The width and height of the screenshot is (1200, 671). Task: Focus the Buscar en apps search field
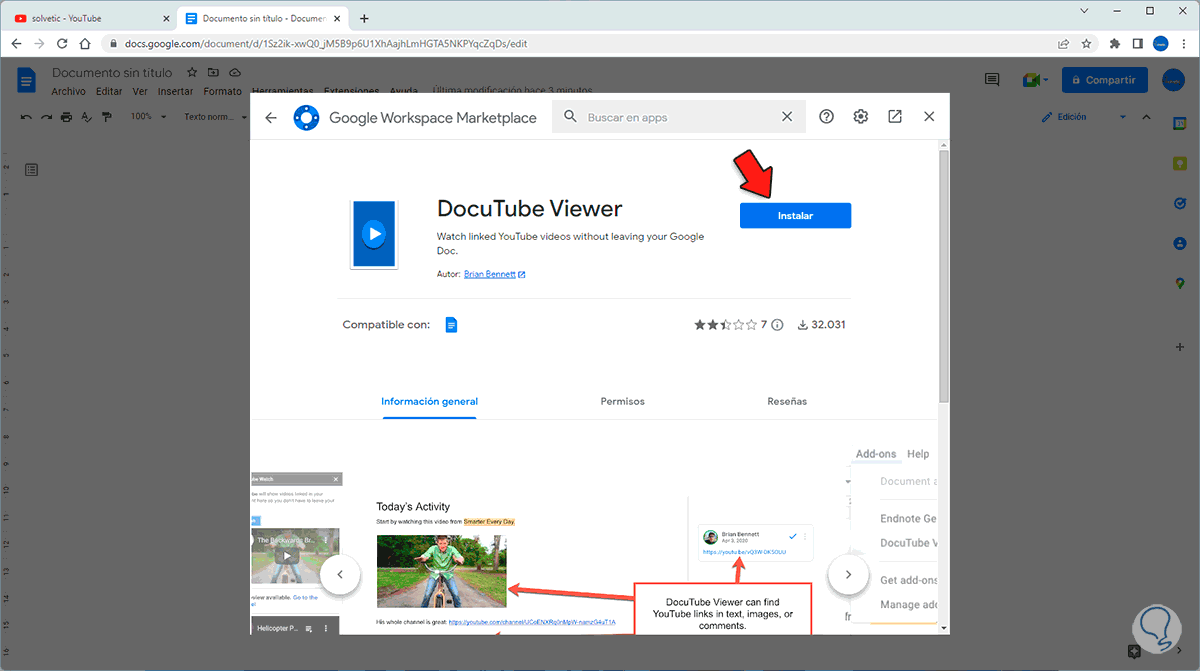pyautogui.click(x=678, y=117)
